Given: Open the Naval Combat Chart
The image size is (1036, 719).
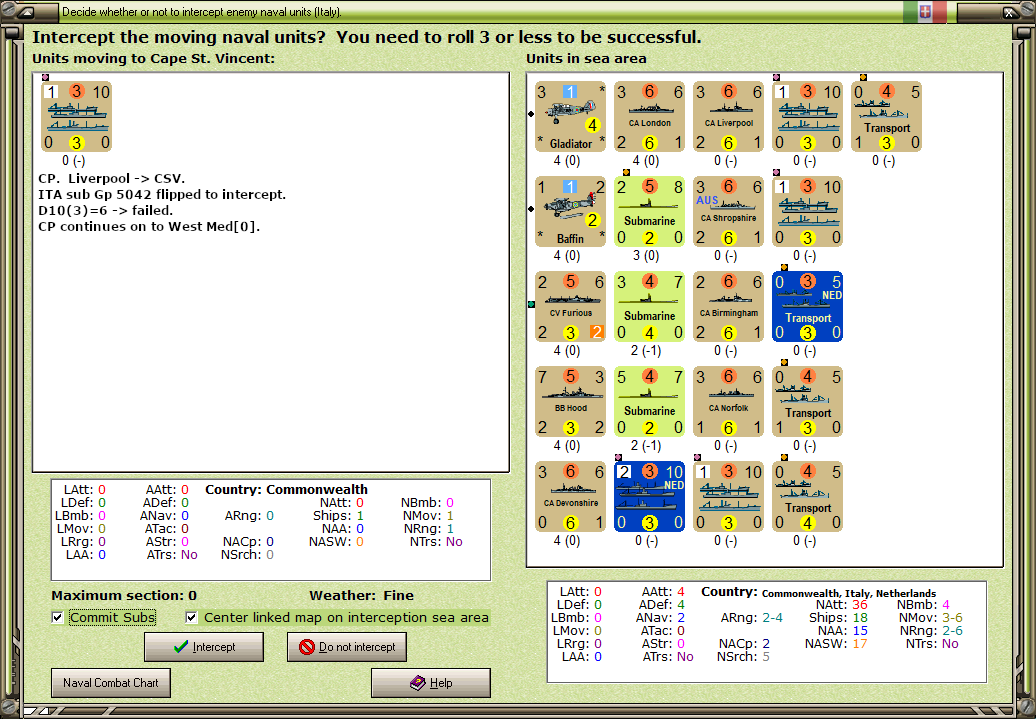Looking at the screenshot, I should point(111,683).
